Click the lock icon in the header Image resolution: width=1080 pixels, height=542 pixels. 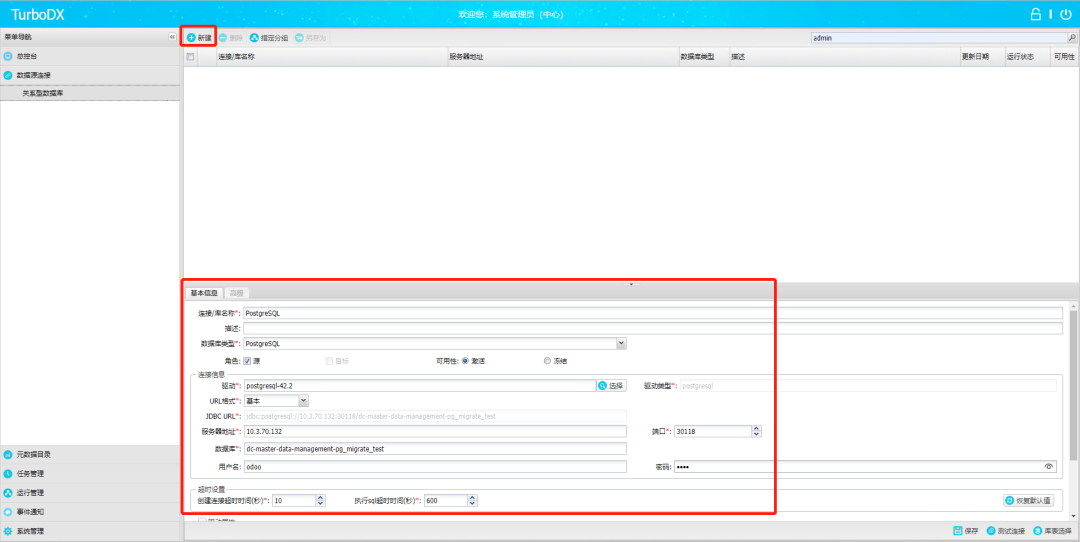1035,14
